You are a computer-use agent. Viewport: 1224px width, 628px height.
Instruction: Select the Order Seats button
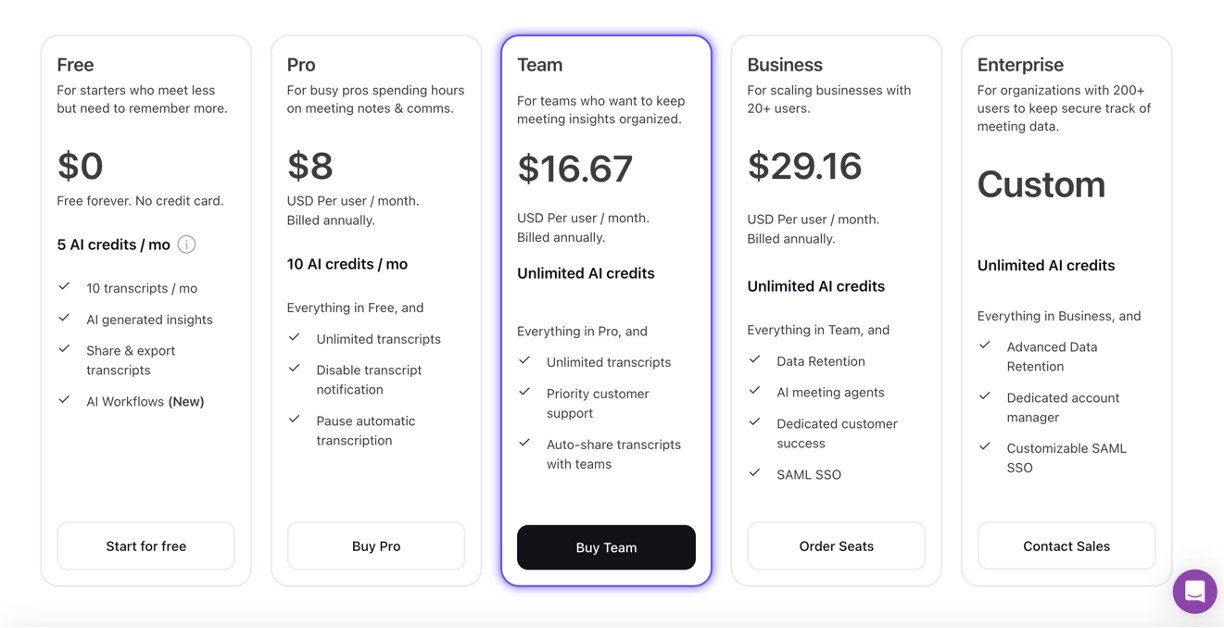pos(836,546)
